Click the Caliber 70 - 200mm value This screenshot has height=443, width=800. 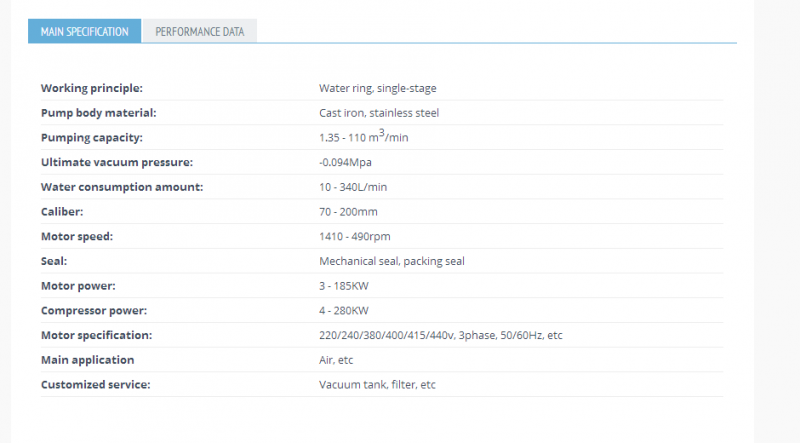(348, 212)
